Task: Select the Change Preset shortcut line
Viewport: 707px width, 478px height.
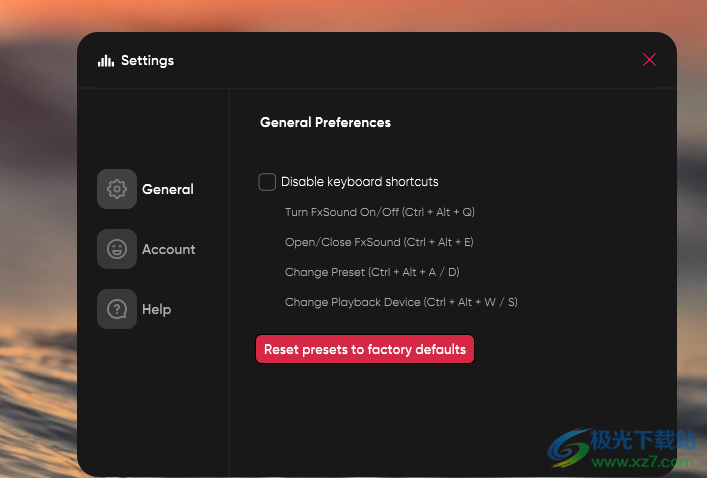Action: point(372,272)
